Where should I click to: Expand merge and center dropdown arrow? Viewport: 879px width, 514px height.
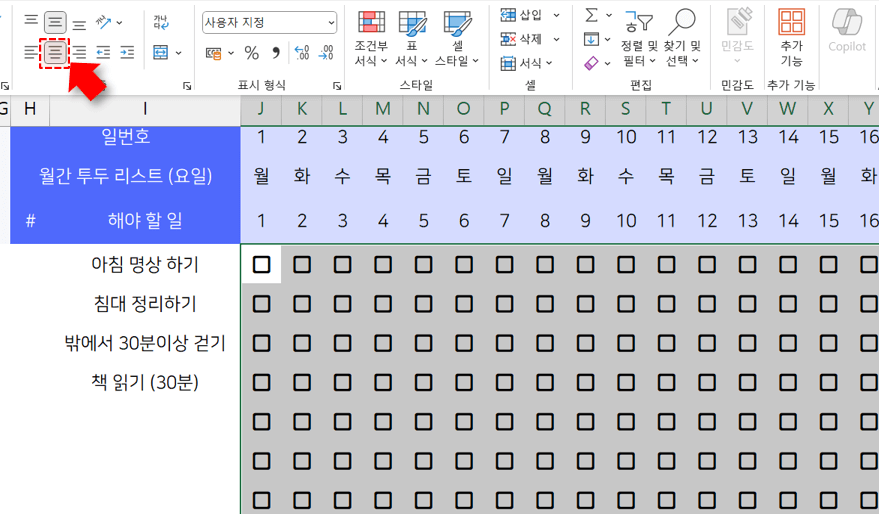point(178,53)
